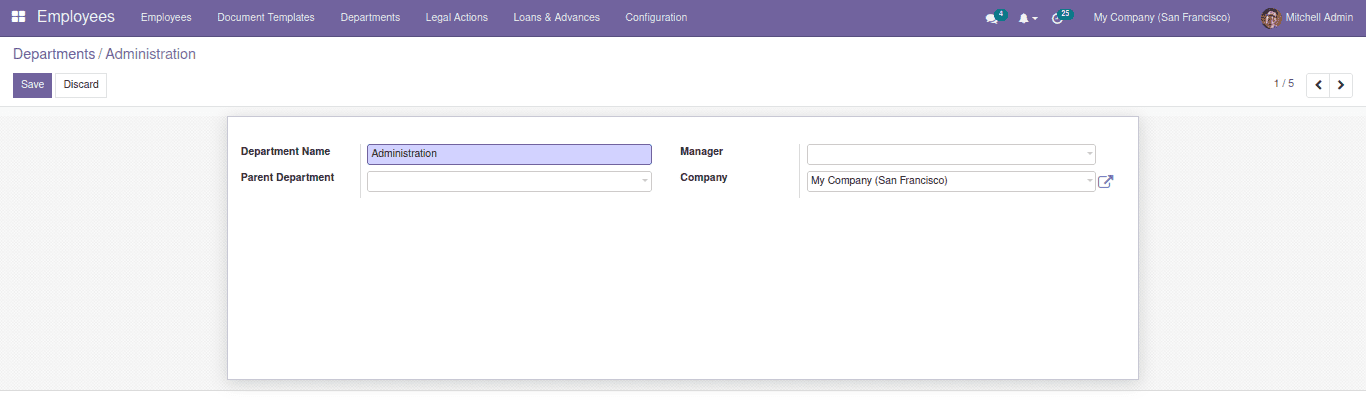Open the Configuration menu
1366x402 pixels.
(656, 18)
